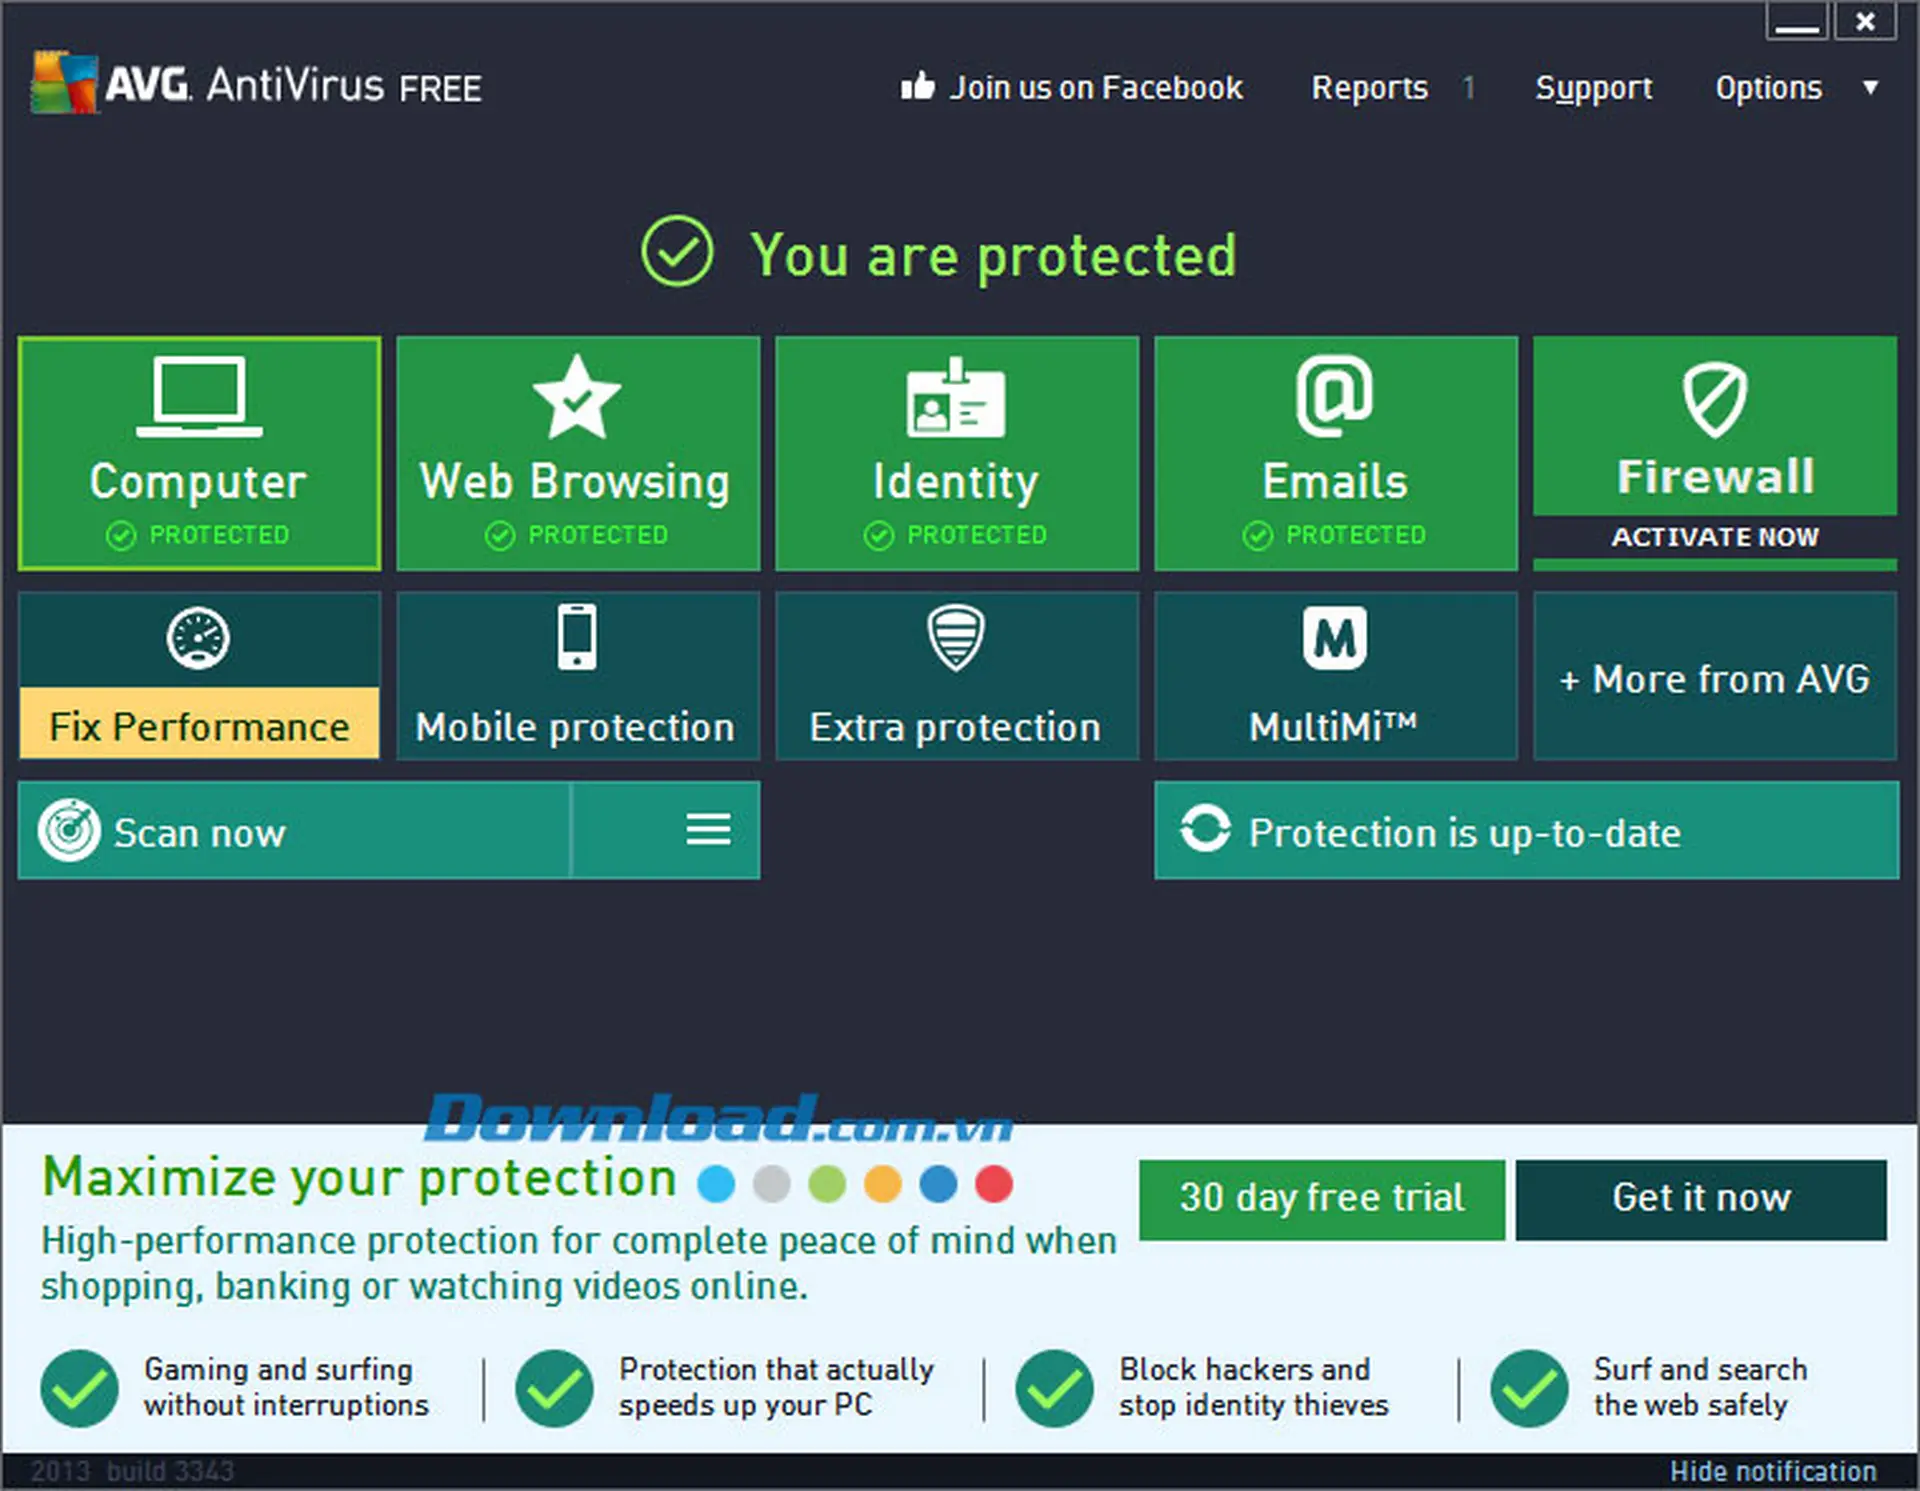
Task: Start a scan with Scan now
Action: click(200, 830)
